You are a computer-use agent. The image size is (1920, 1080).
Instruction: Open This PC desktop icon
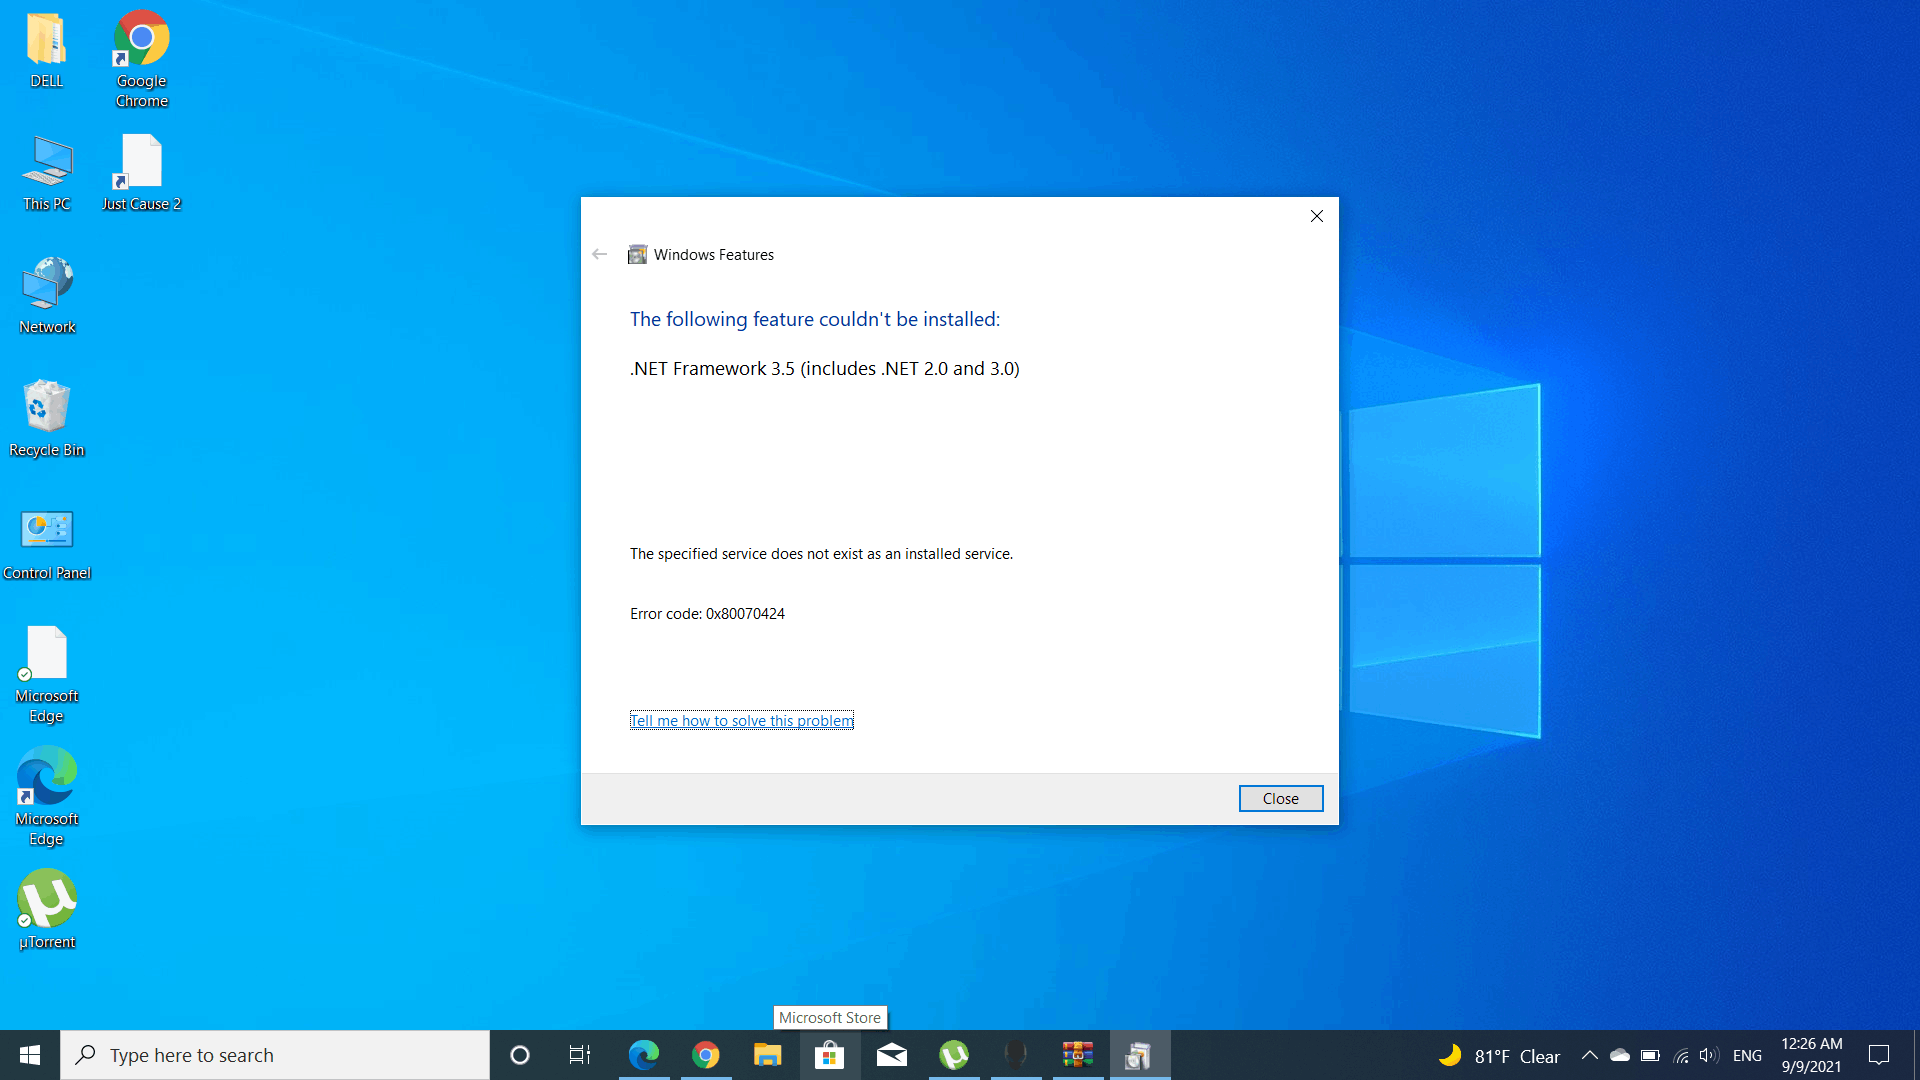[x=46, y=172]
